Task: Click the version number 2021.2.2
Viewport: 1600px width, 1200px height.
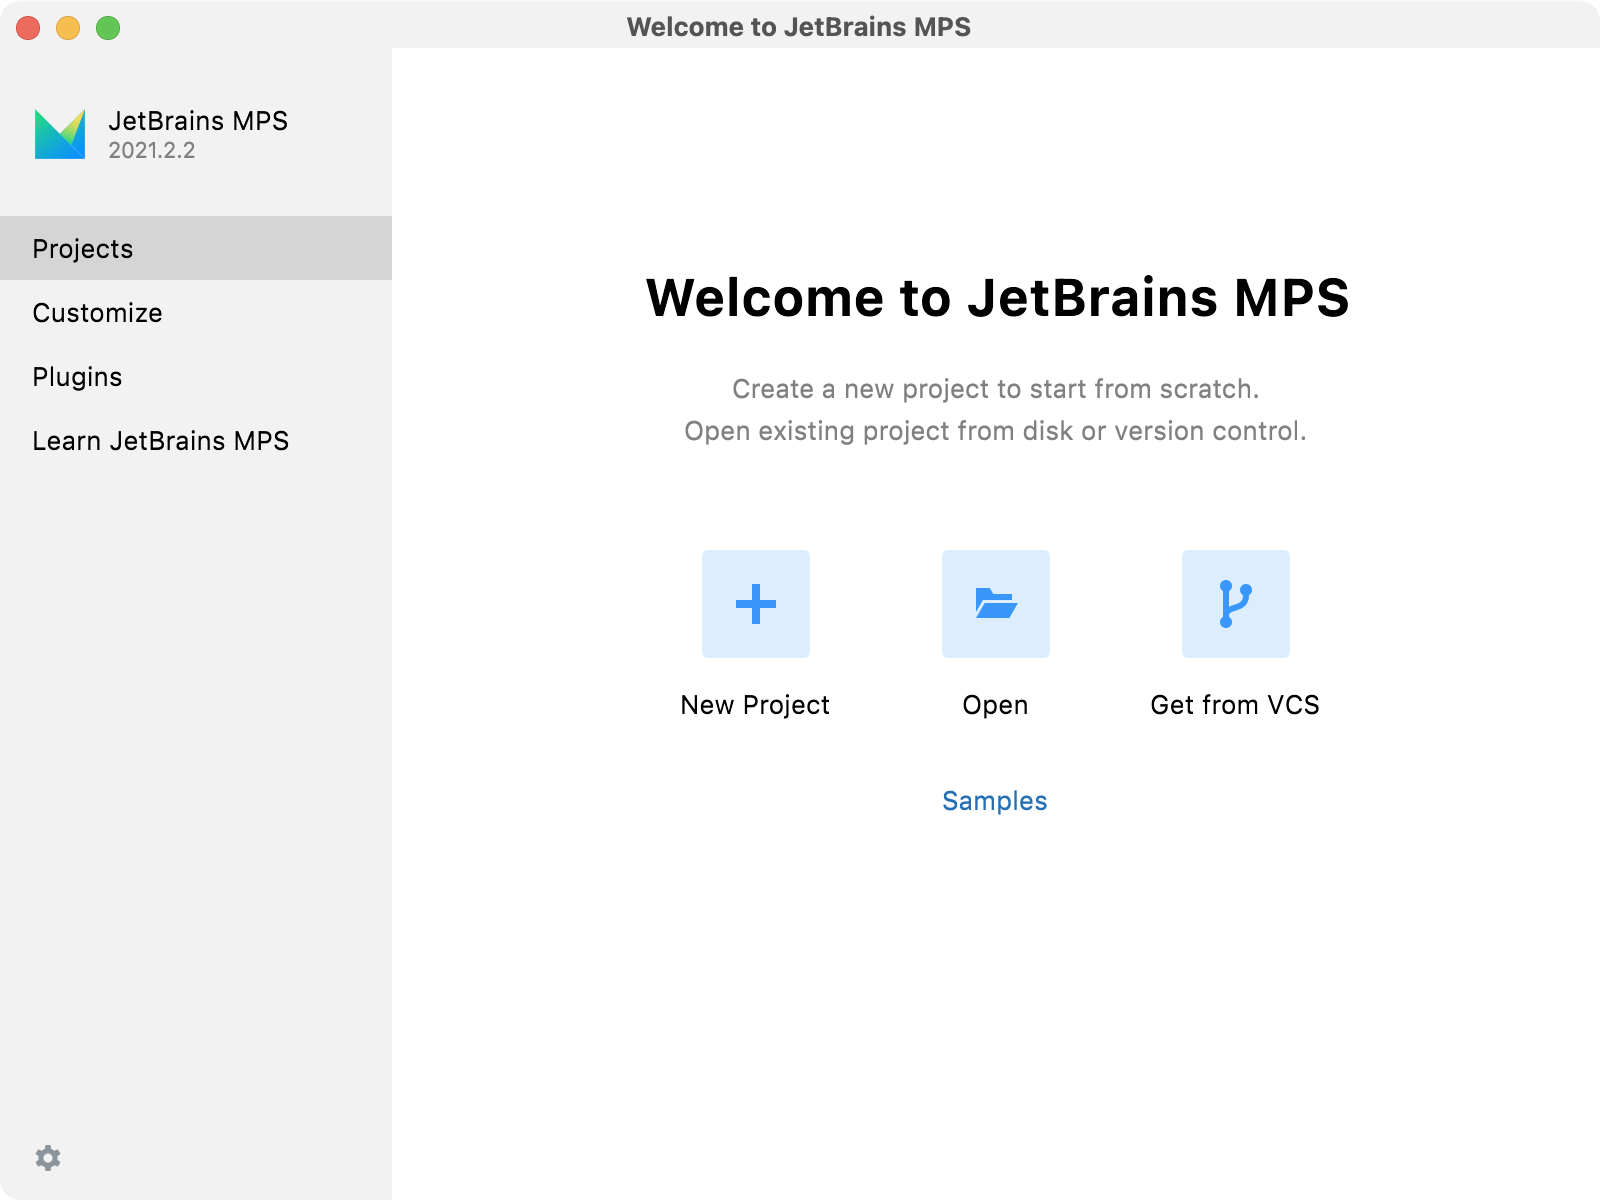Action: 150,151
